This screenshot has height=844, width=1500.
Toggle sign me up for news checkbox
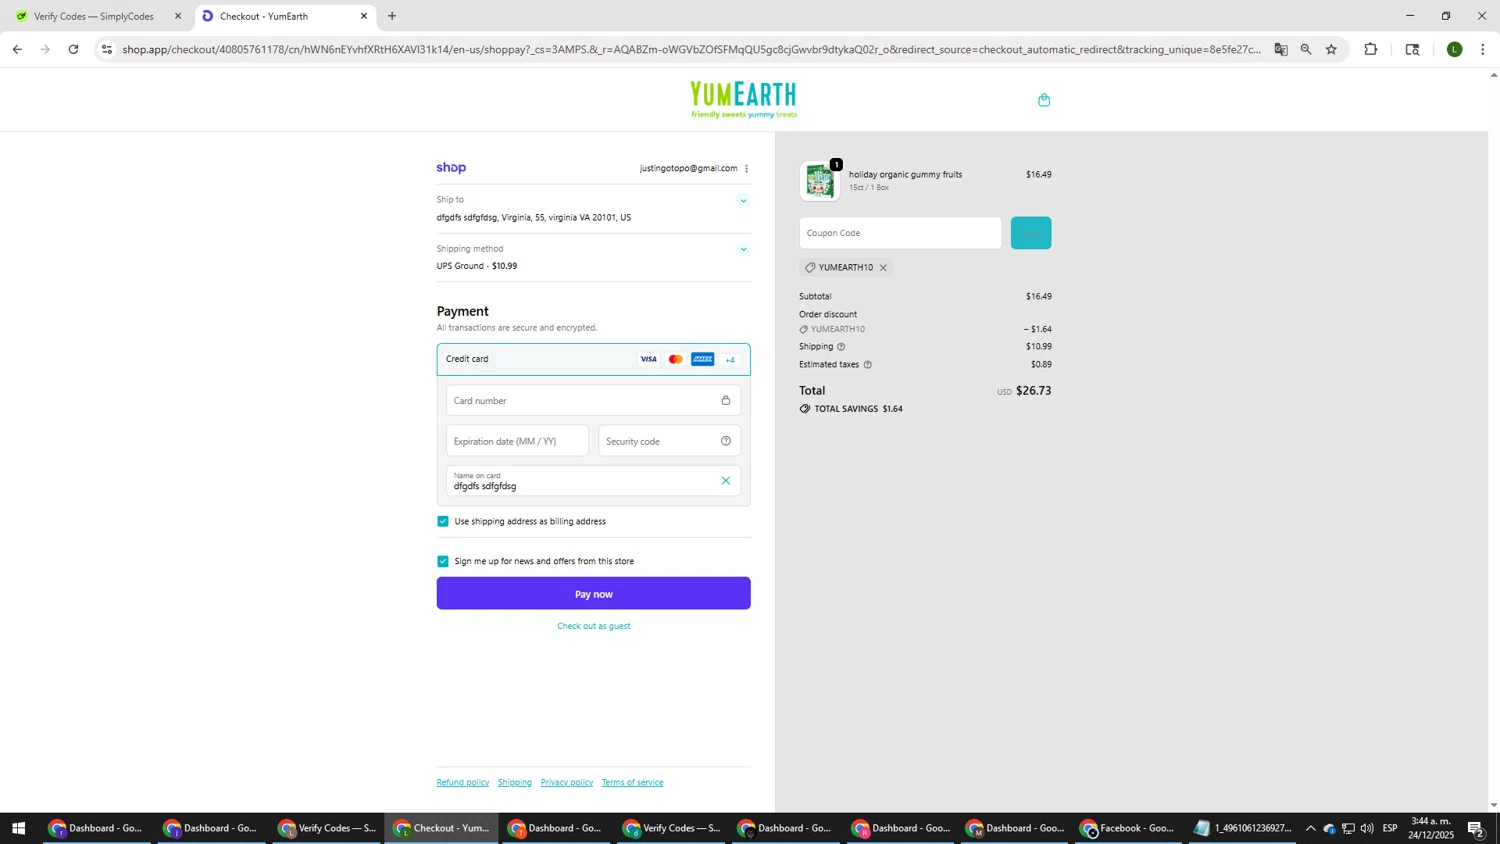coord(443,561)
